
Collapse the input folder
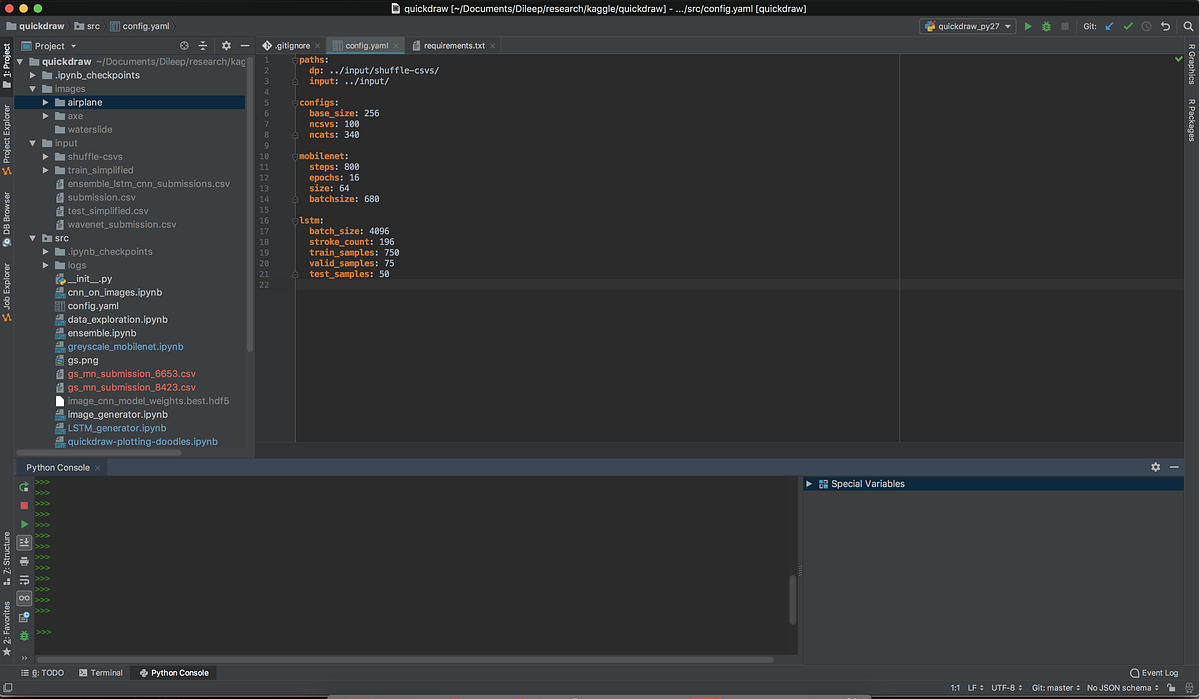[x=33, y=142]
